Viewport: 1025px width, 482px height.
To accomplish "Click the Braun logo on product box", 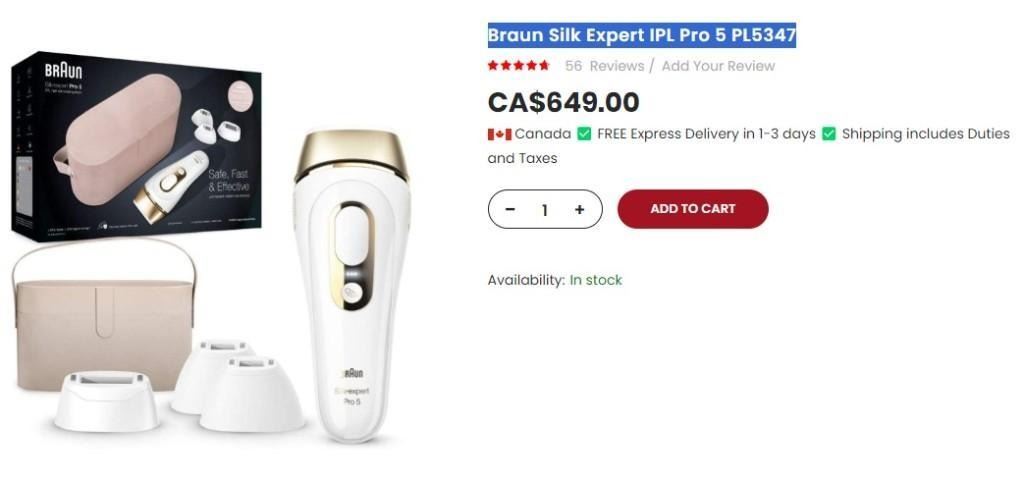I will 63,71.
